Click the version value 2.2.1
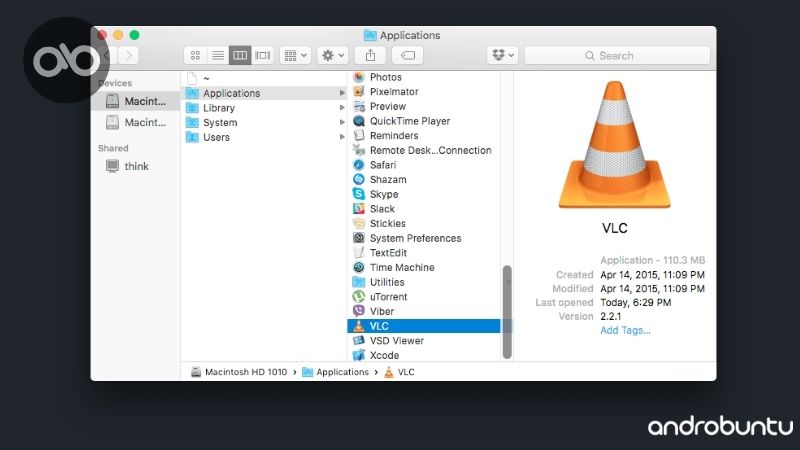Image resolution: width=800 pixels, height=450 pixels. 611,316
